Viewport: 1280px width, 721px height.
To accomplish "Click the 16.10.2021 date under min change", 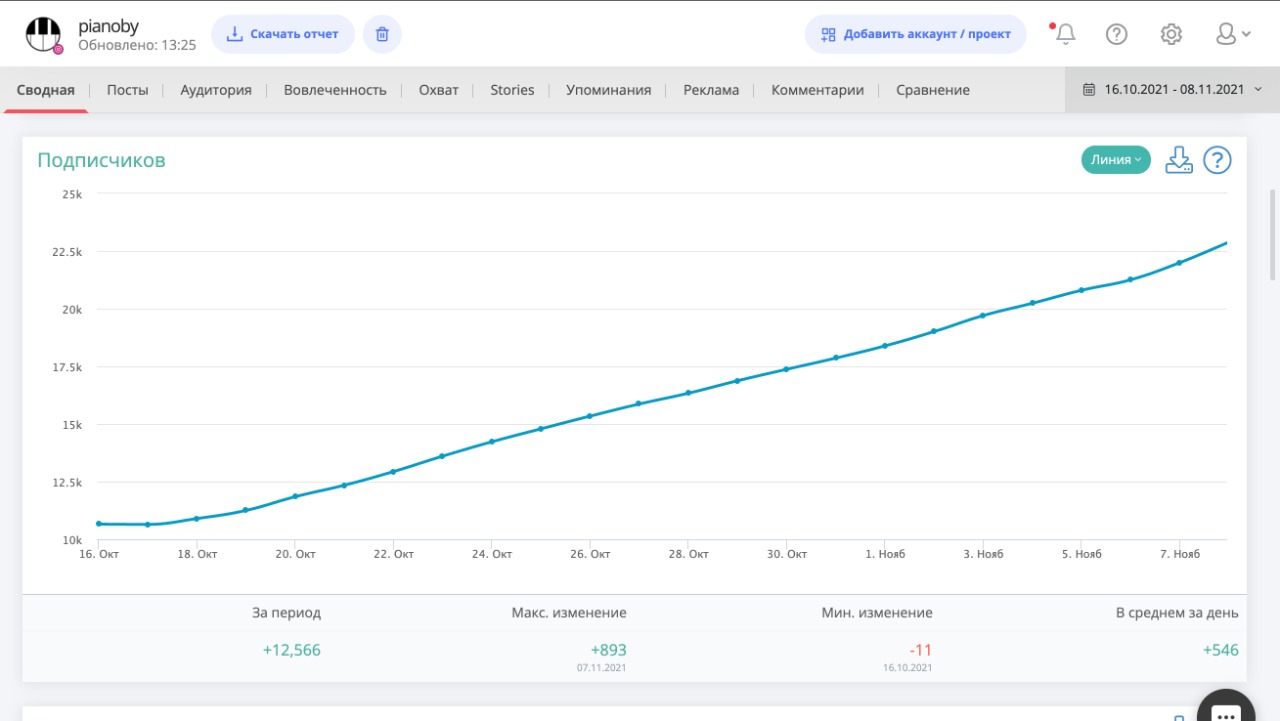I will [x=908, y=667].
